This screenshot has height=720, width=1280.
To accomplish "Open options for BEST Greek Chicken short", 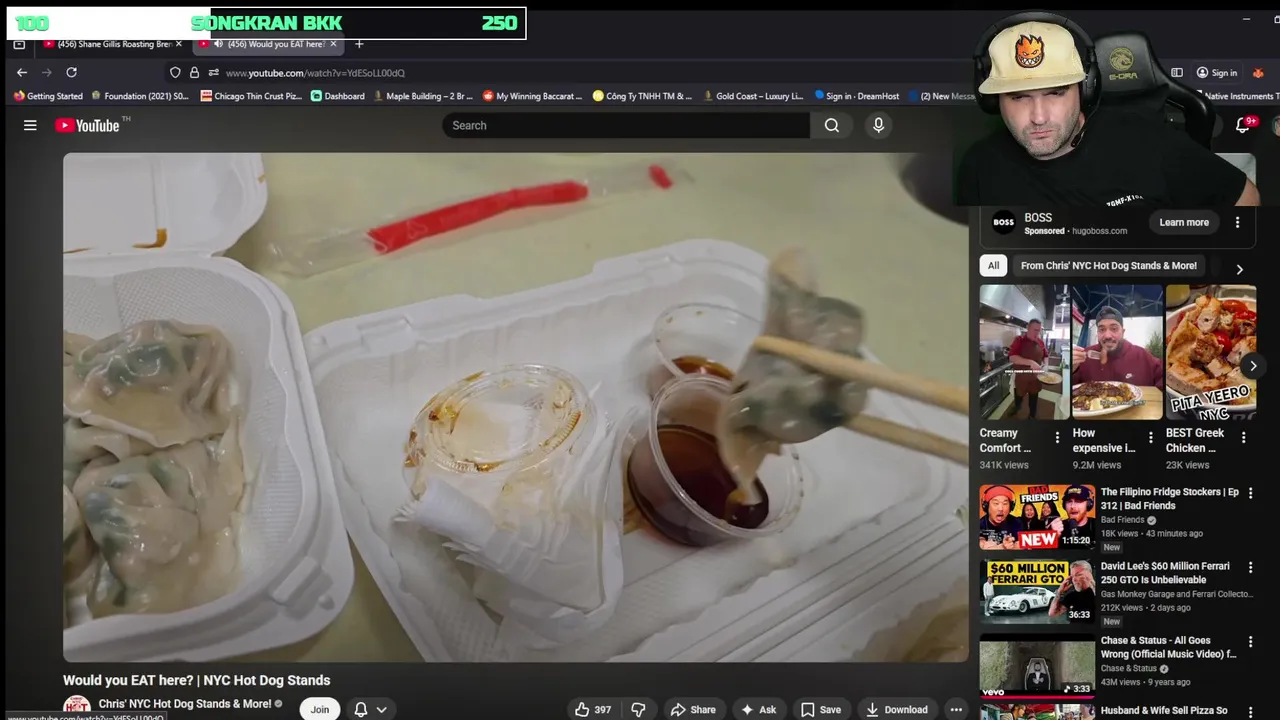I will 1243,438.
